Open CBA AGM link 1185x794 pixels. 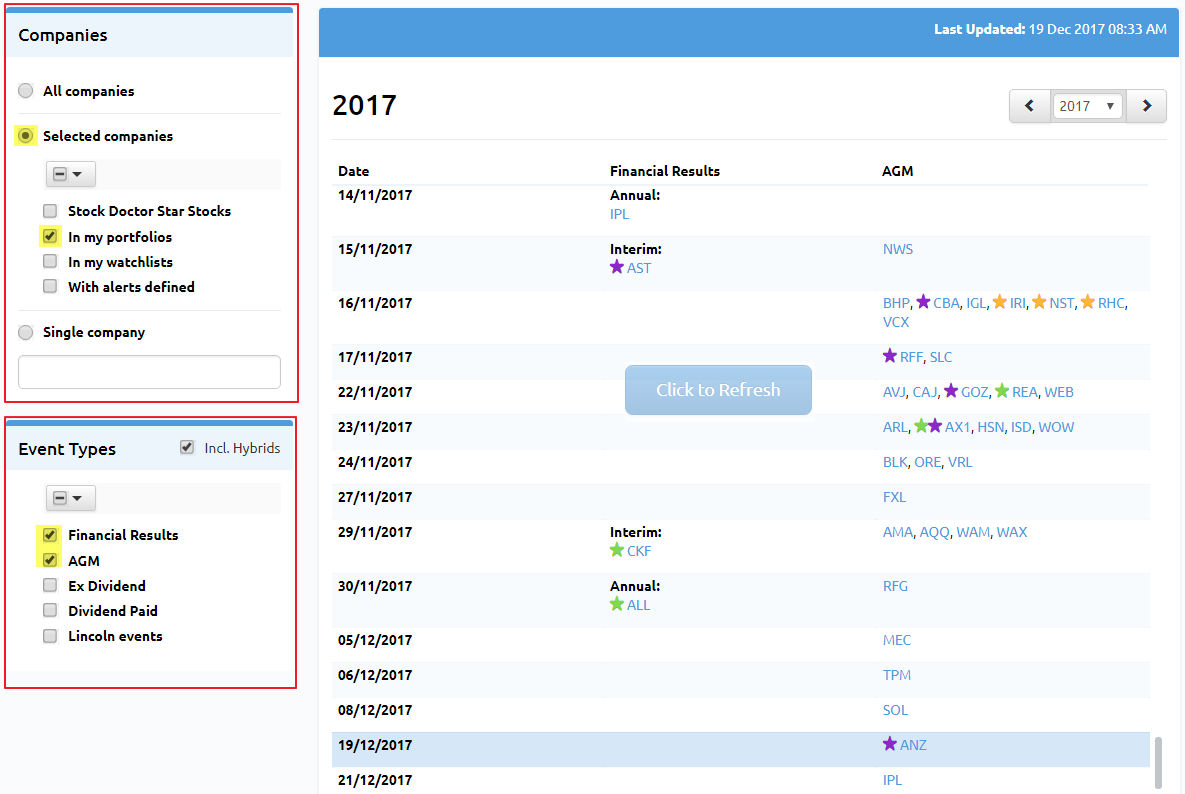coord(946,303)
